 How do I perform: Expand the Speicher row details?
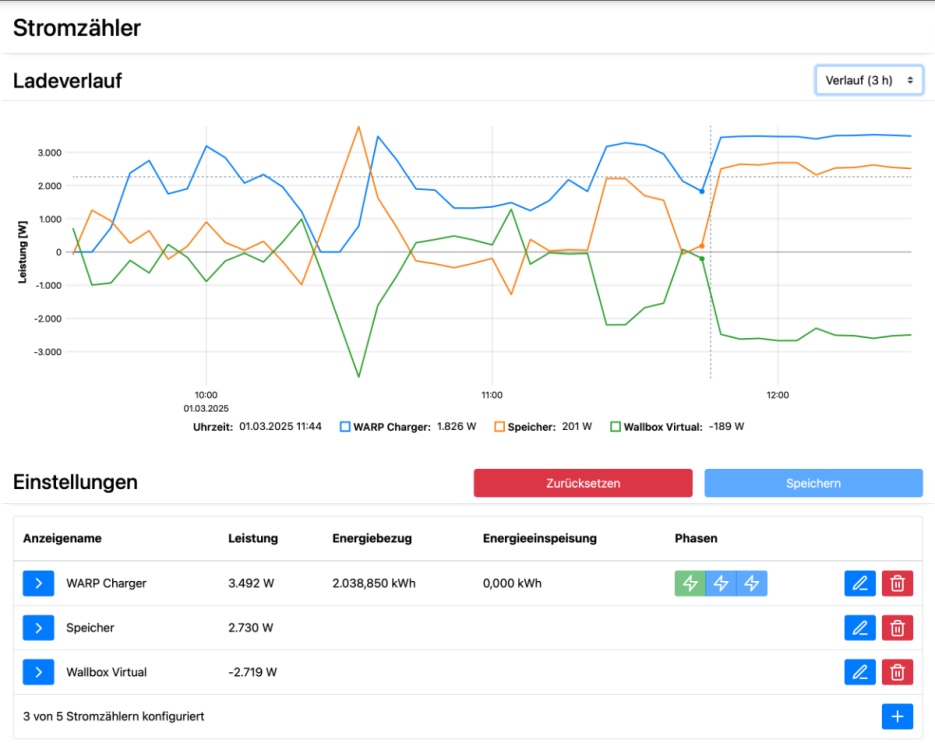(x=38, y=628)
